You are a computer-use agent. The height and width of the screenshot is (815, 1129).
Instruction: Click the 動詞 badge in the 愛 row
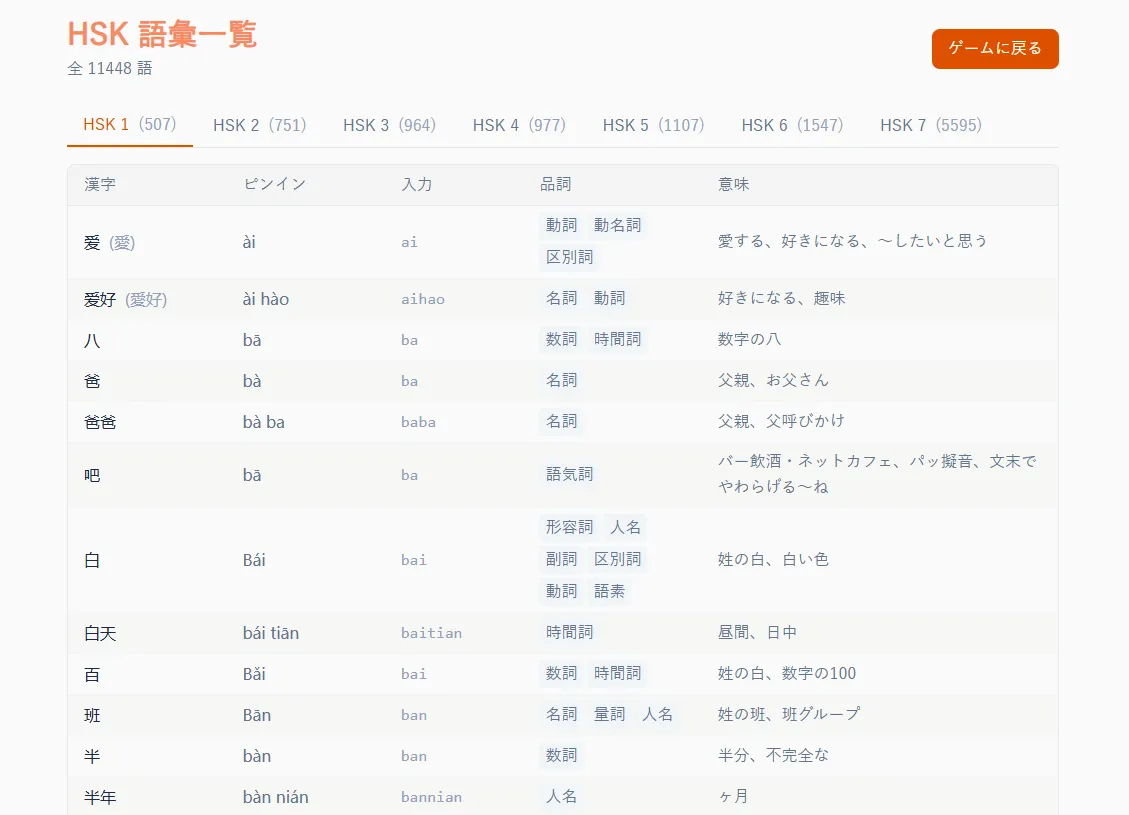(561, 224)
